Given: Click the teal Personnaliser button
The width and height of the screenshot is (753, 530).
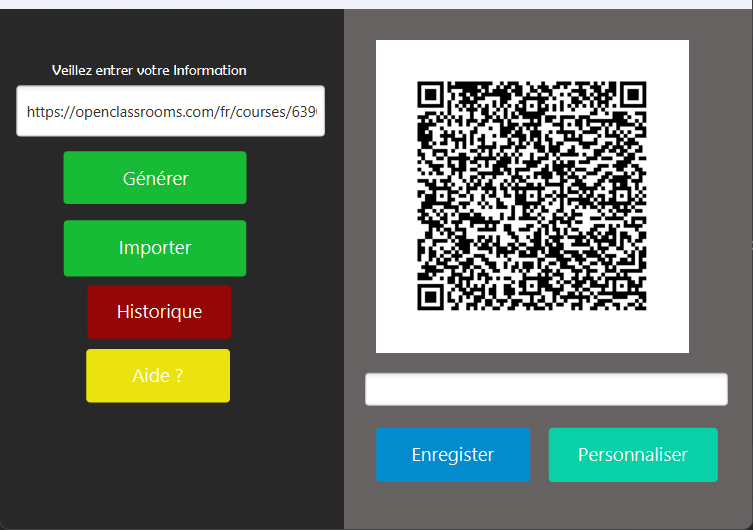Looking at the screenshot, I should click(x=632, y=455).
